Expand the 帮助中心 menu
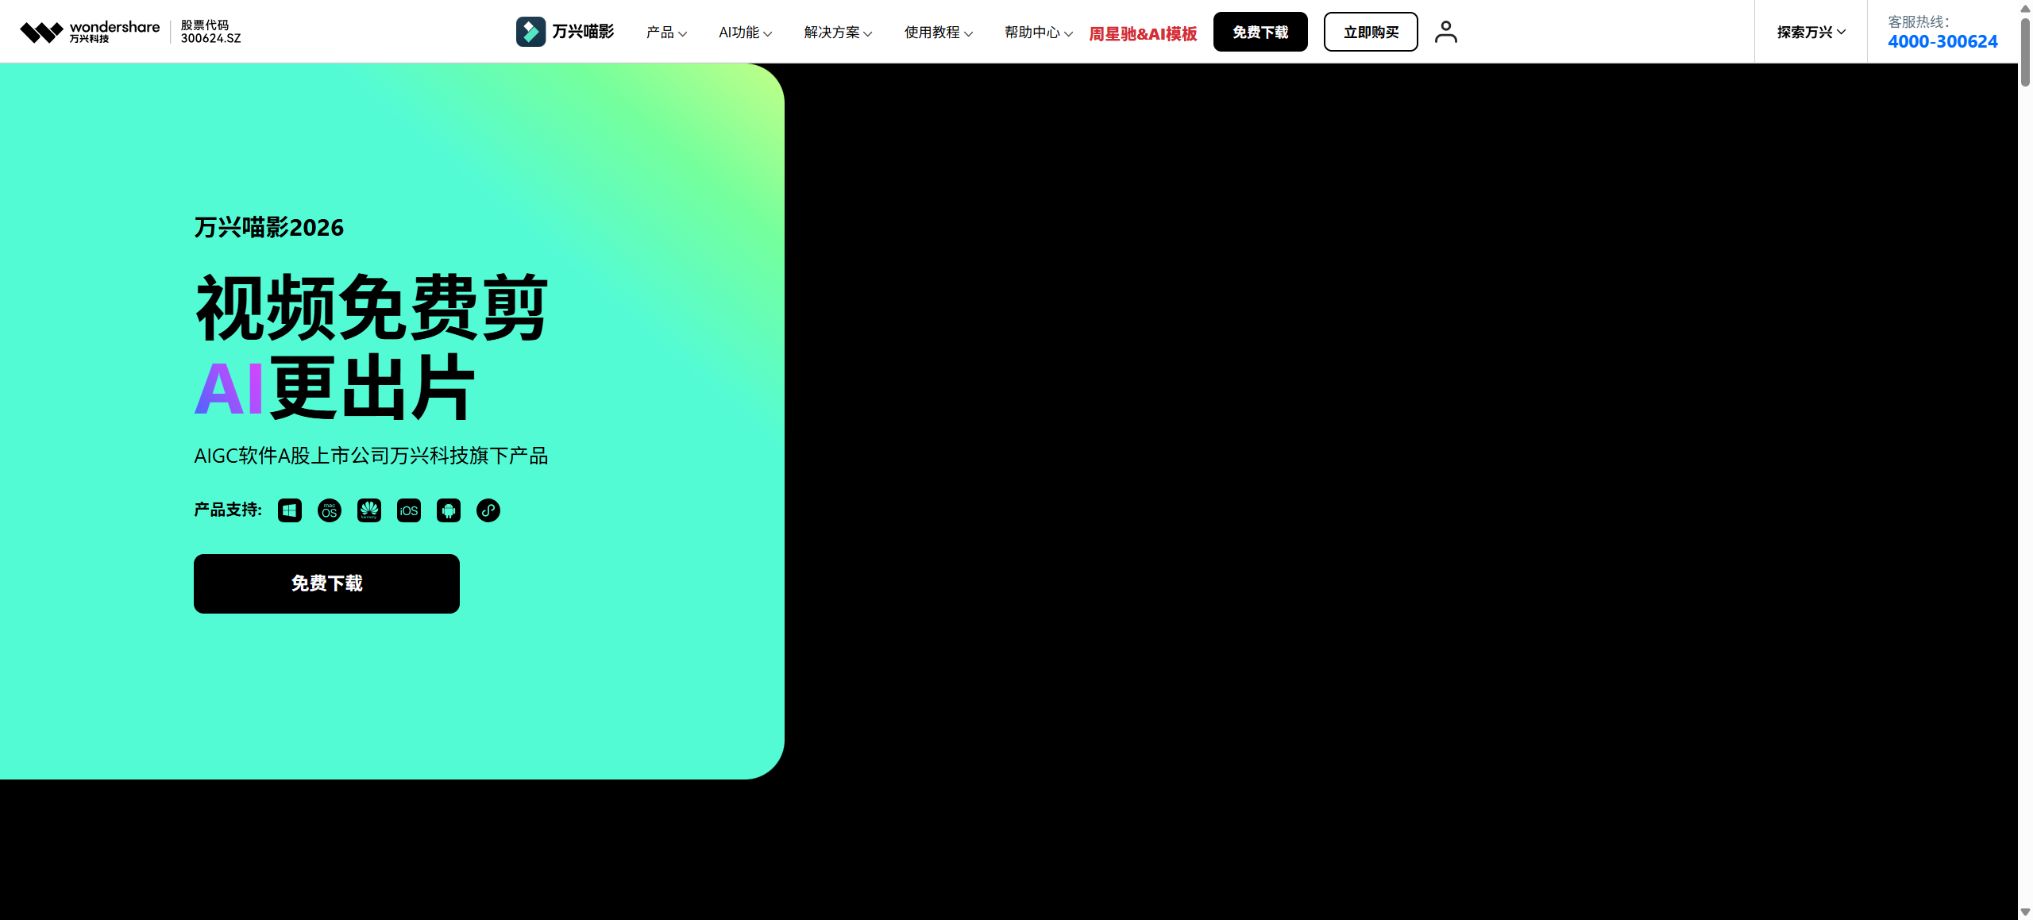Screen dimensions: 2033x920 (1038, 32)
